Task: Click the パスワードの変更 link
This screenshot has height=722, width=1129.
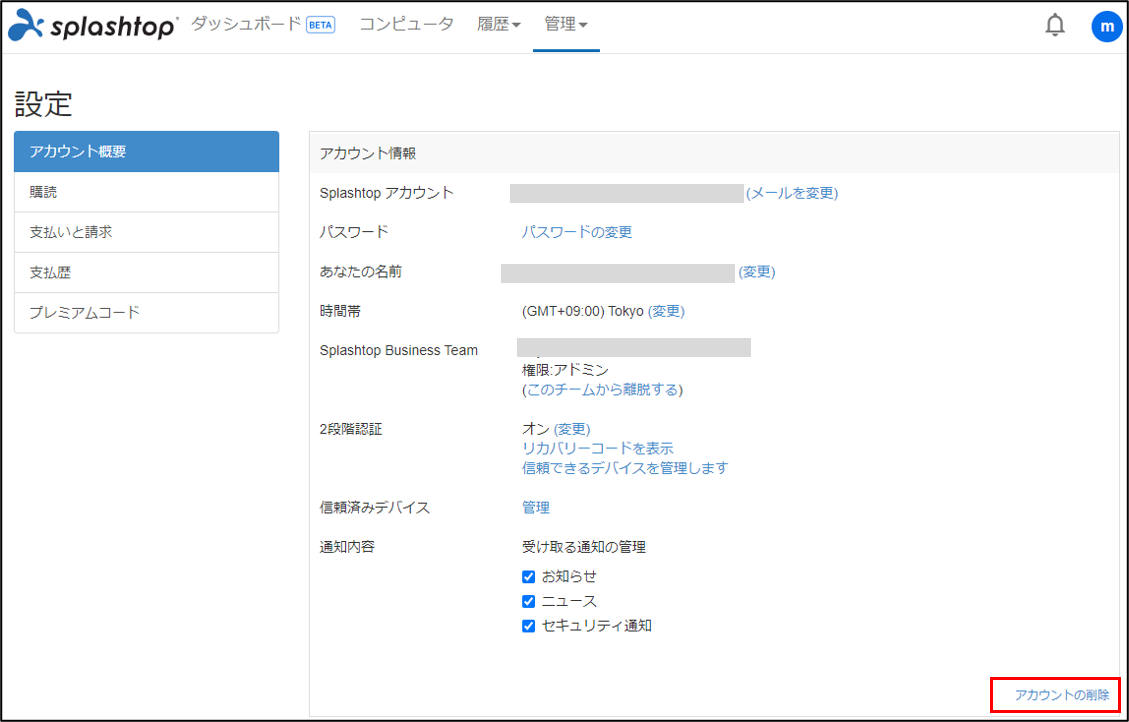Action: pos(577,233)
